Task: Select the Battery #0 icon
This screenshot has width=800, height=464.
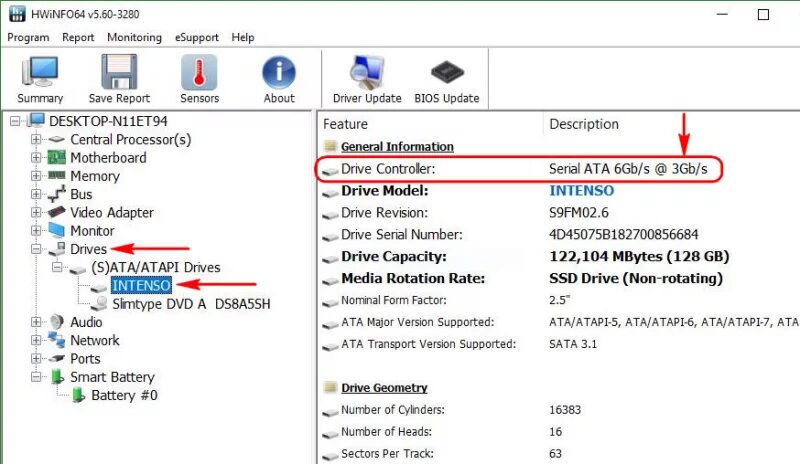Action: [x=79, y=395]
